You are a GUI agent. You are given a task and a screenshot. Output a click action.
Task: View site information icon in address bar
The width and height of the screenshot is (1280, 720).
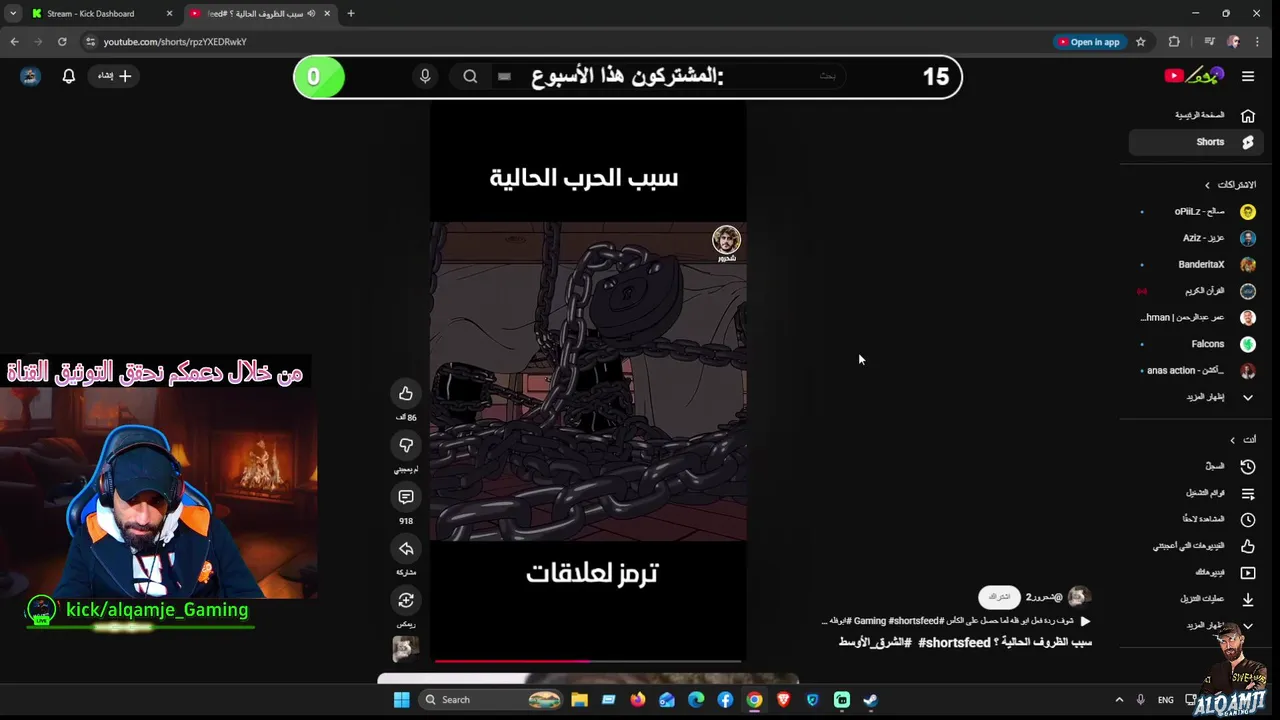(x=90, y=42)
